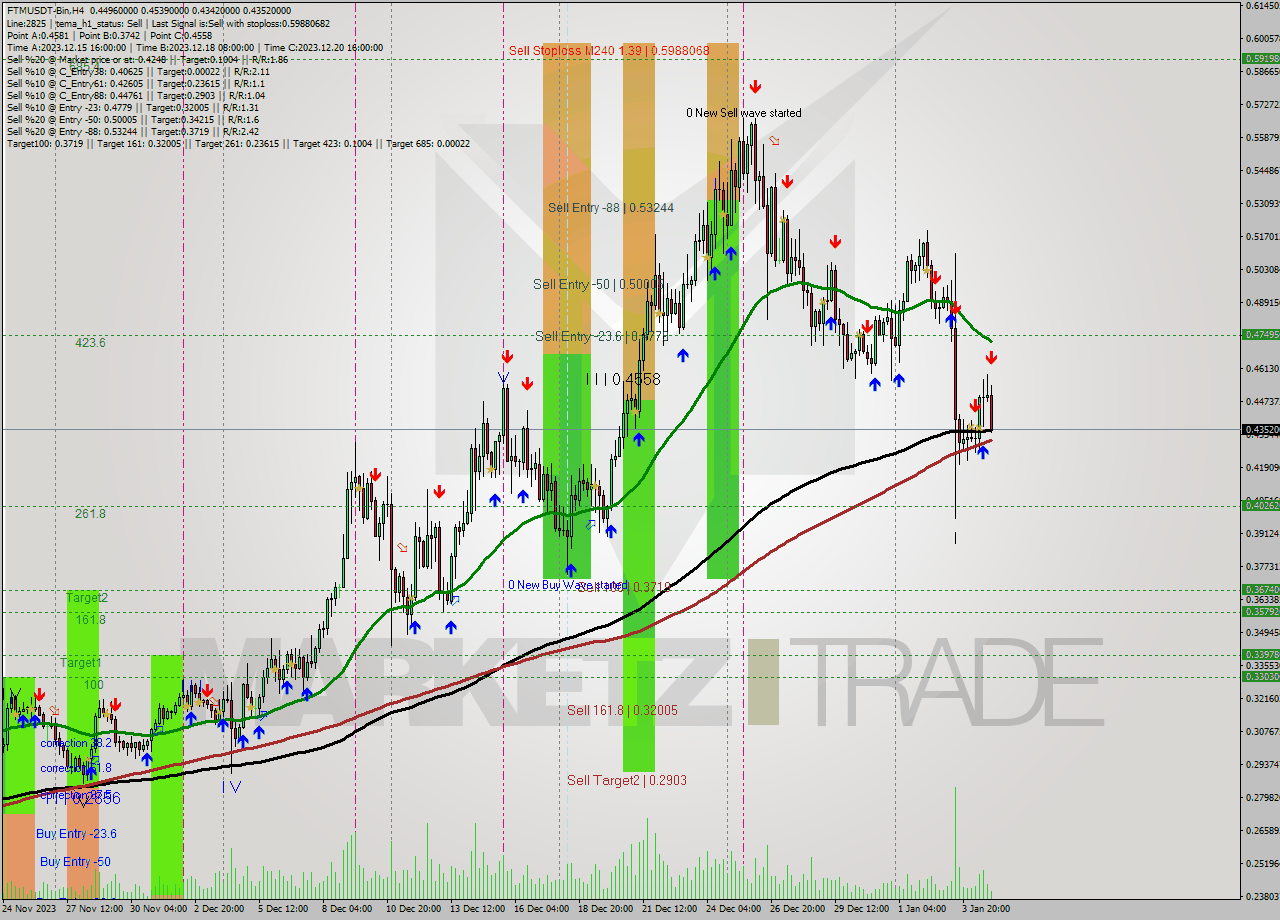Click the '24 Dec 04:00' time axis label
The width and height of the screenshot is (1280, 920).
pyautogui.click(x=733, y=909)
